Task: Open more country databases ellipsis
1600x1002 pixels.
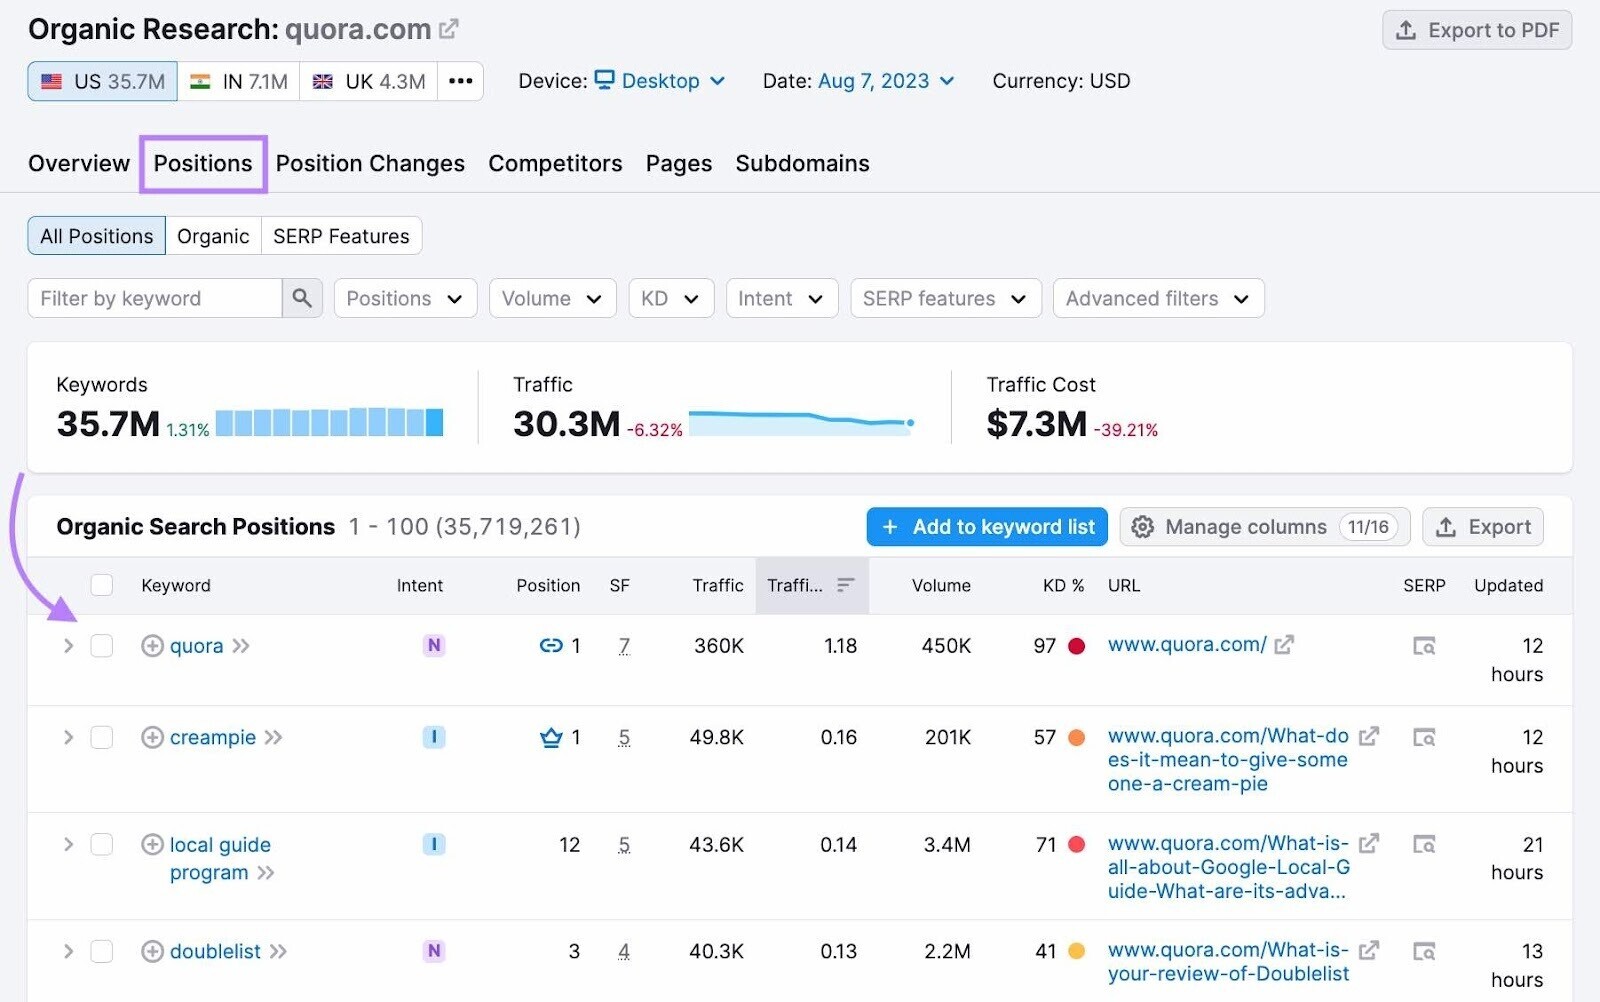Action: tap(460, 81)
